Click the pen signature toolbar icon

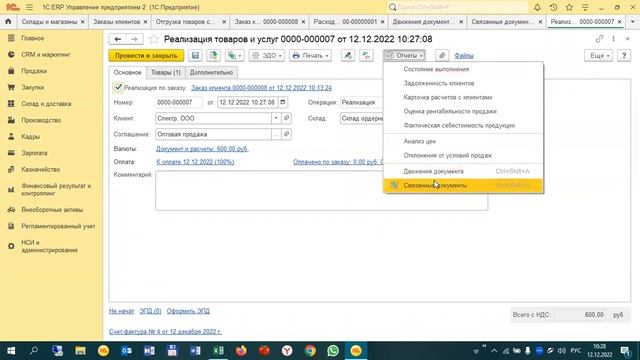348,56
